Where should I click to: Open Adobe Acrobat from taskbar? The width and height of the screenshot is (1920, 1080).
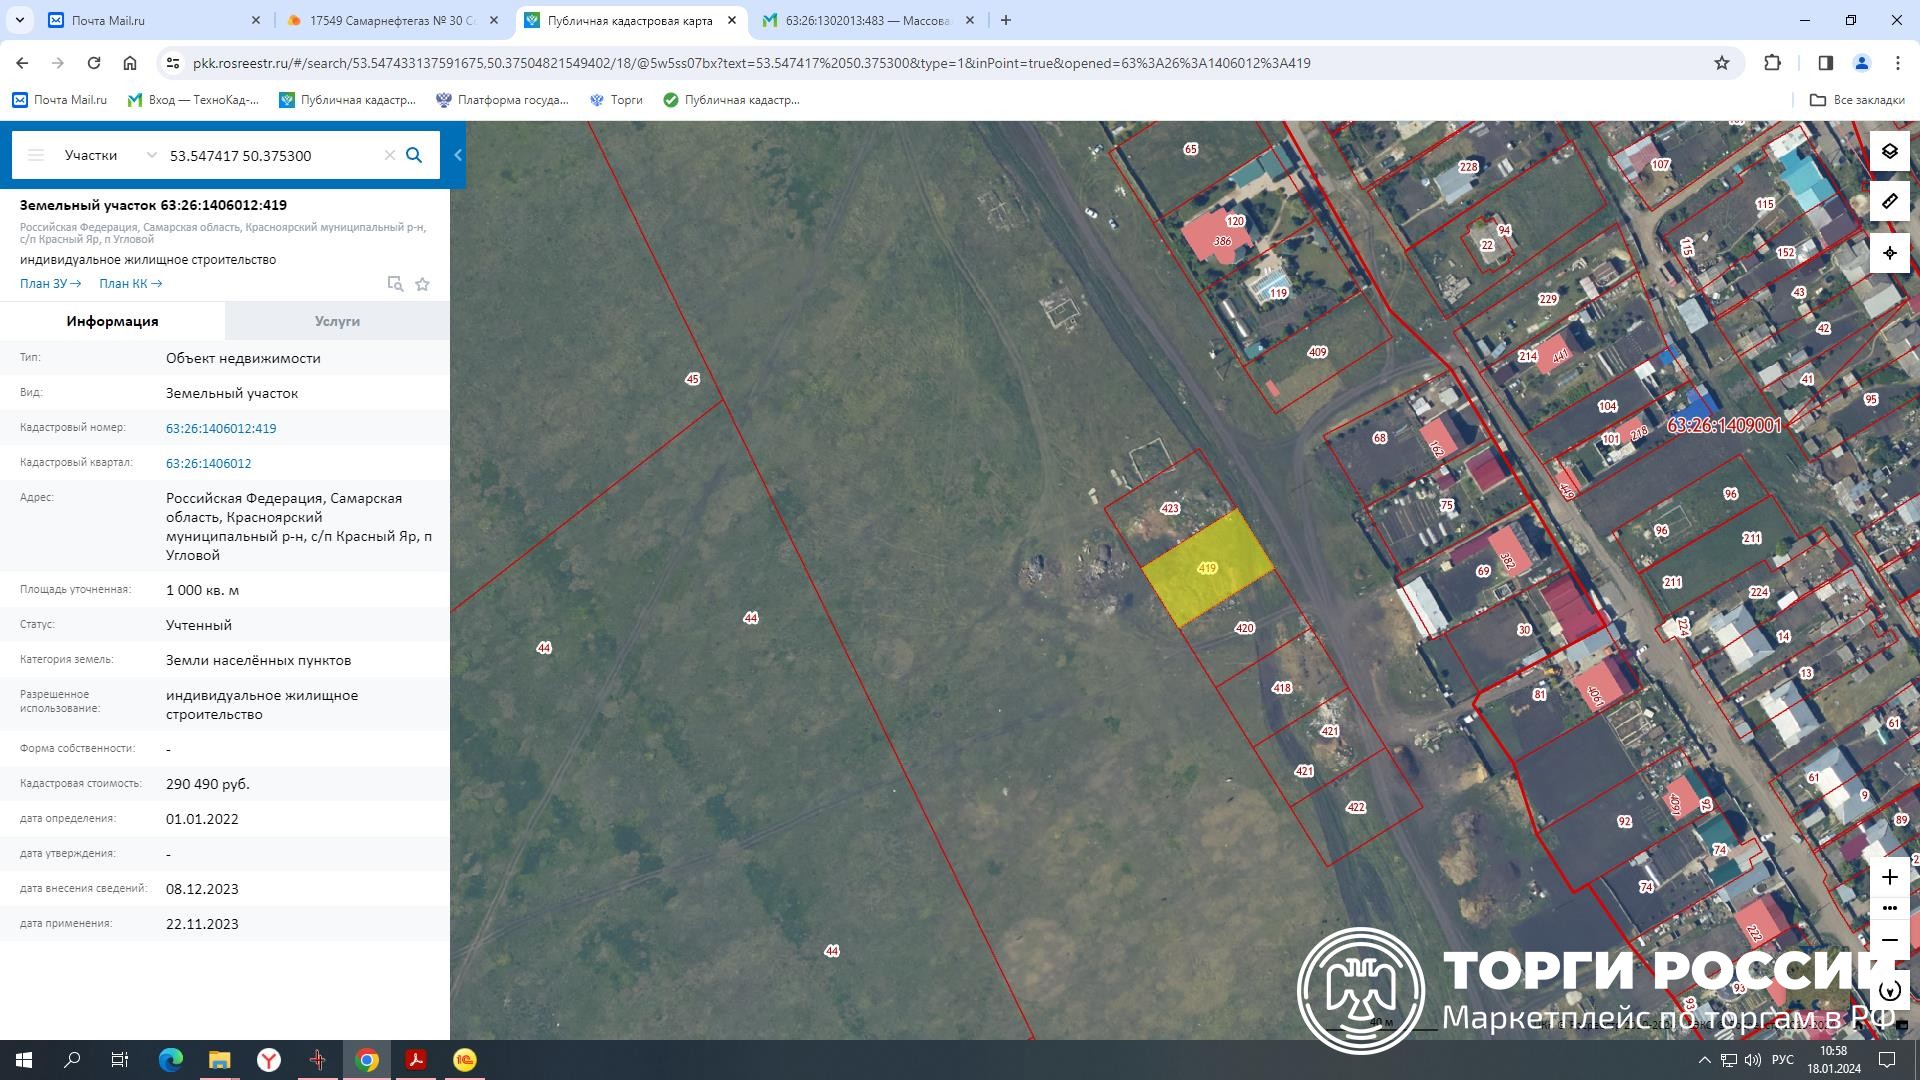coord(416,1060)
